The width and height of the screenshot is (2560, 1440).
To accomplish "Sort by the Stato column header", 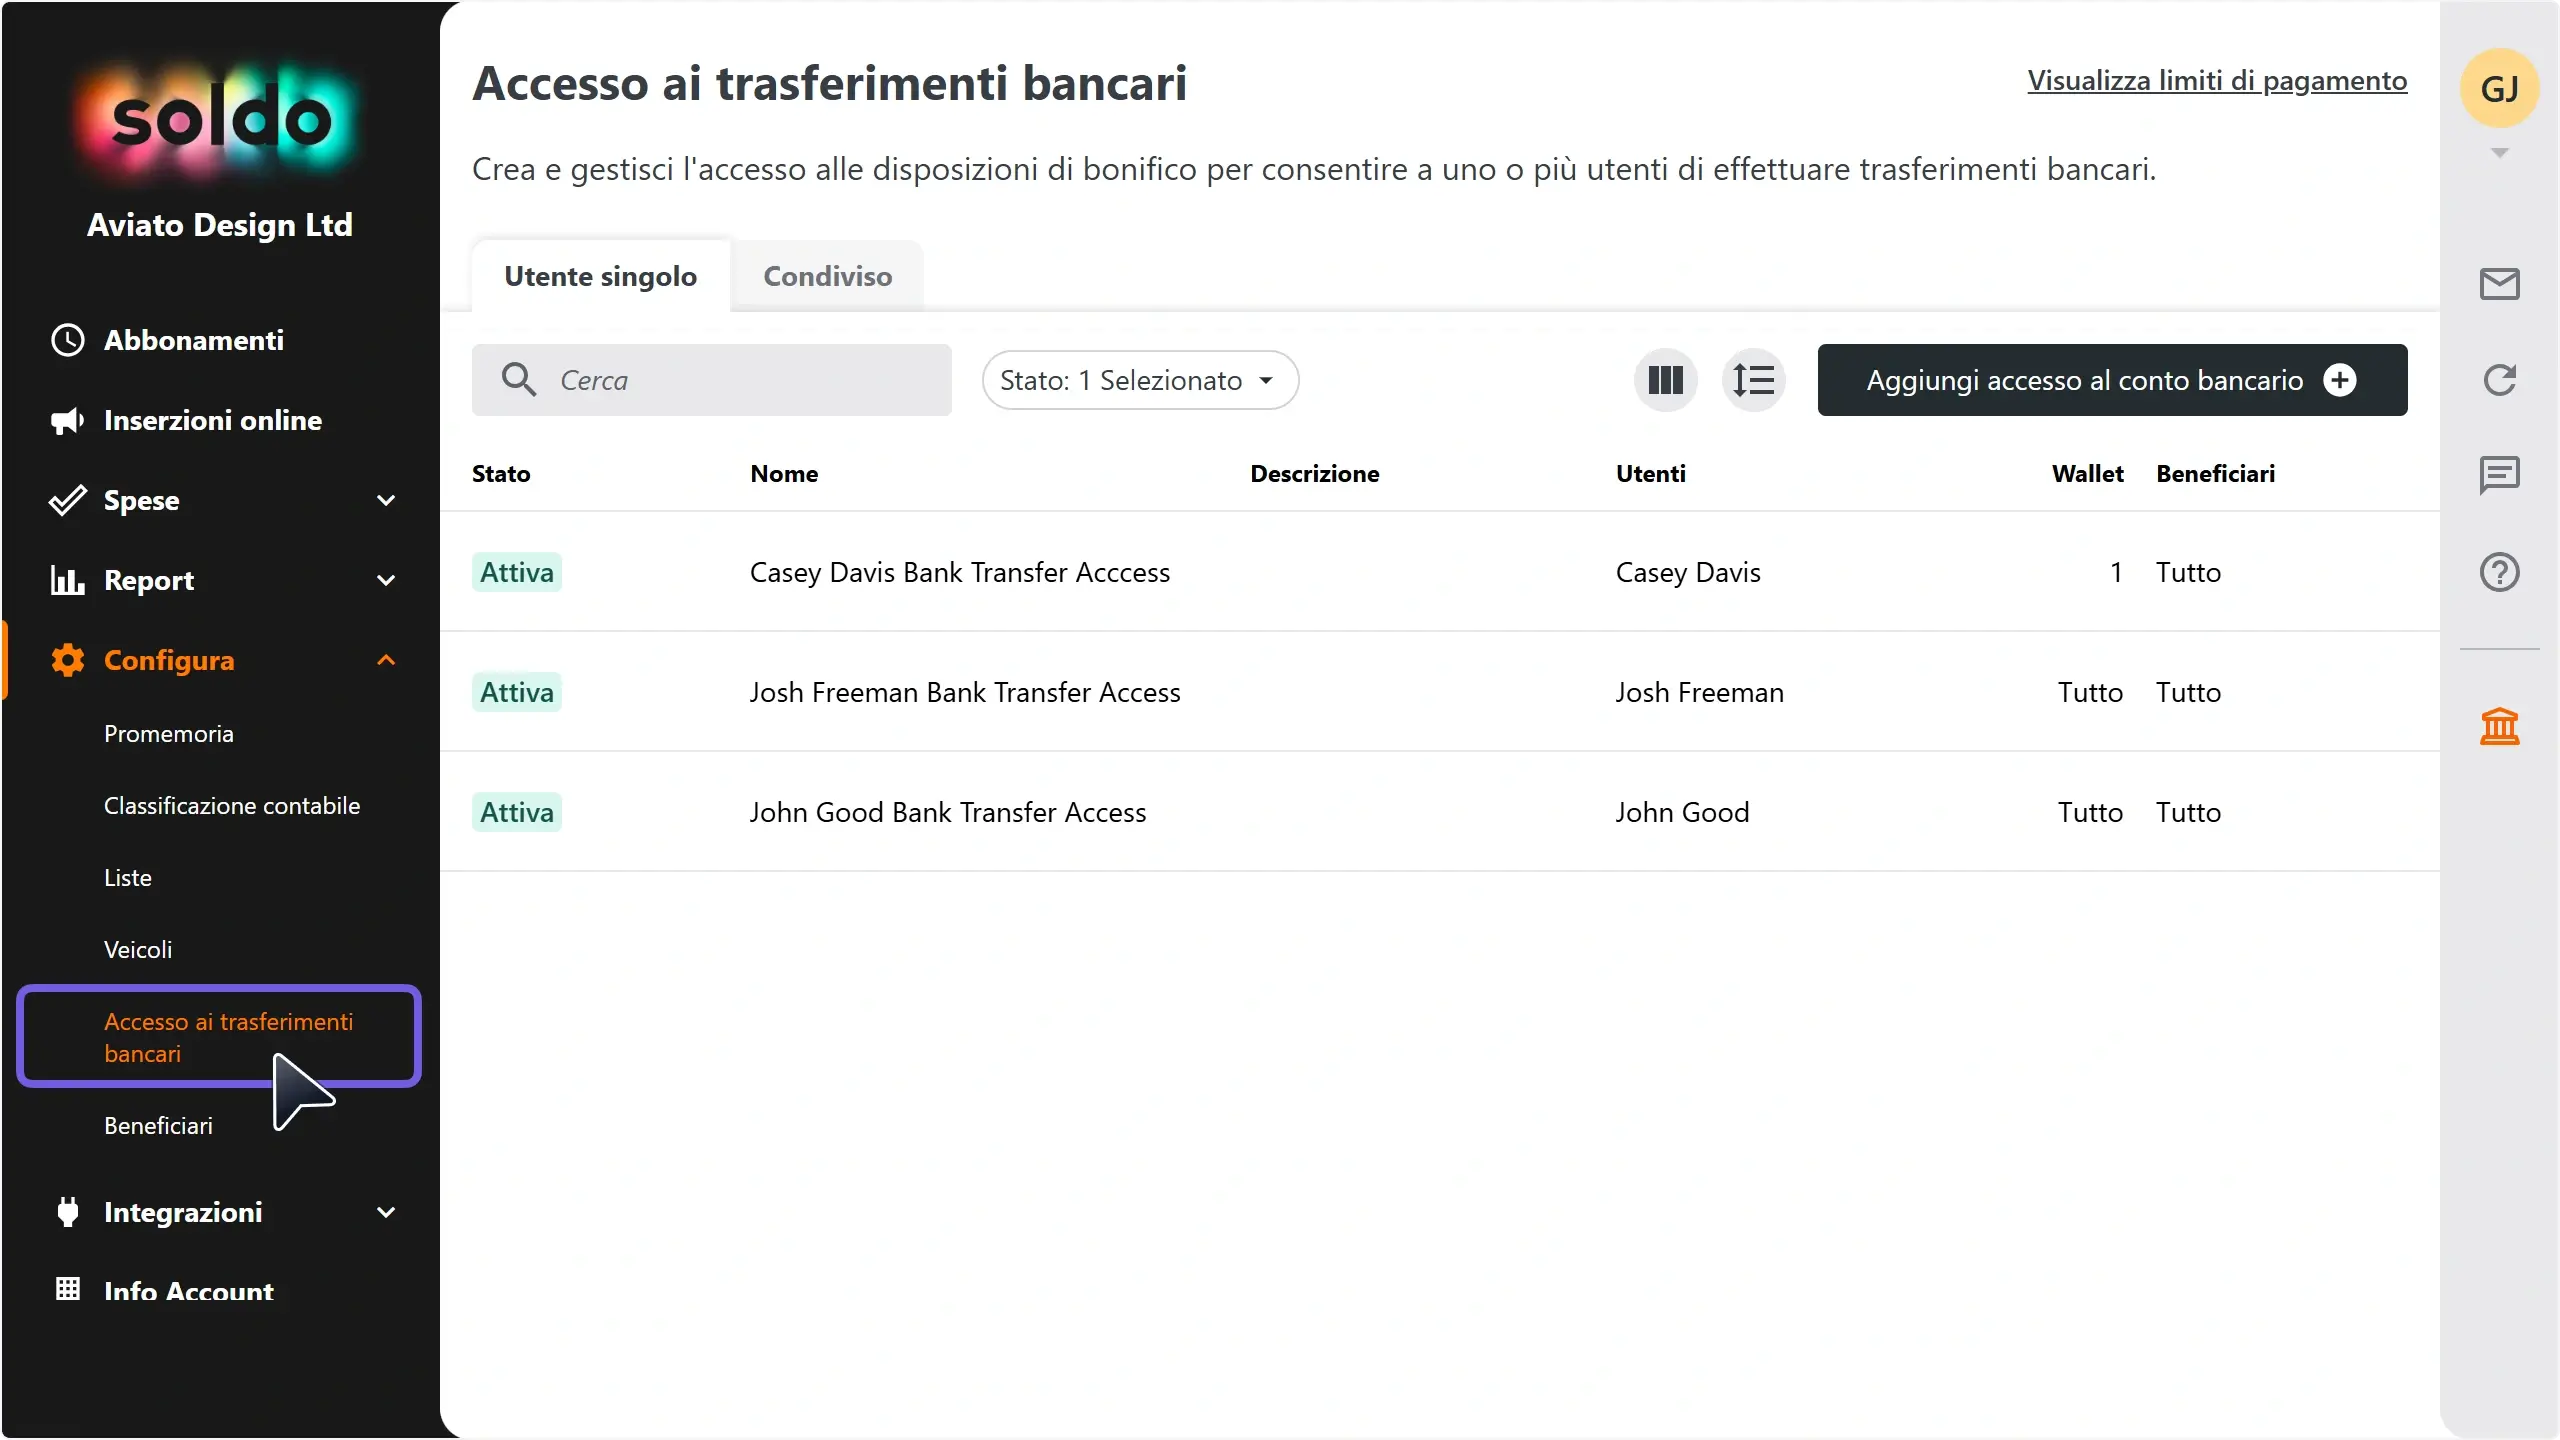I will [x=501, y=474].
